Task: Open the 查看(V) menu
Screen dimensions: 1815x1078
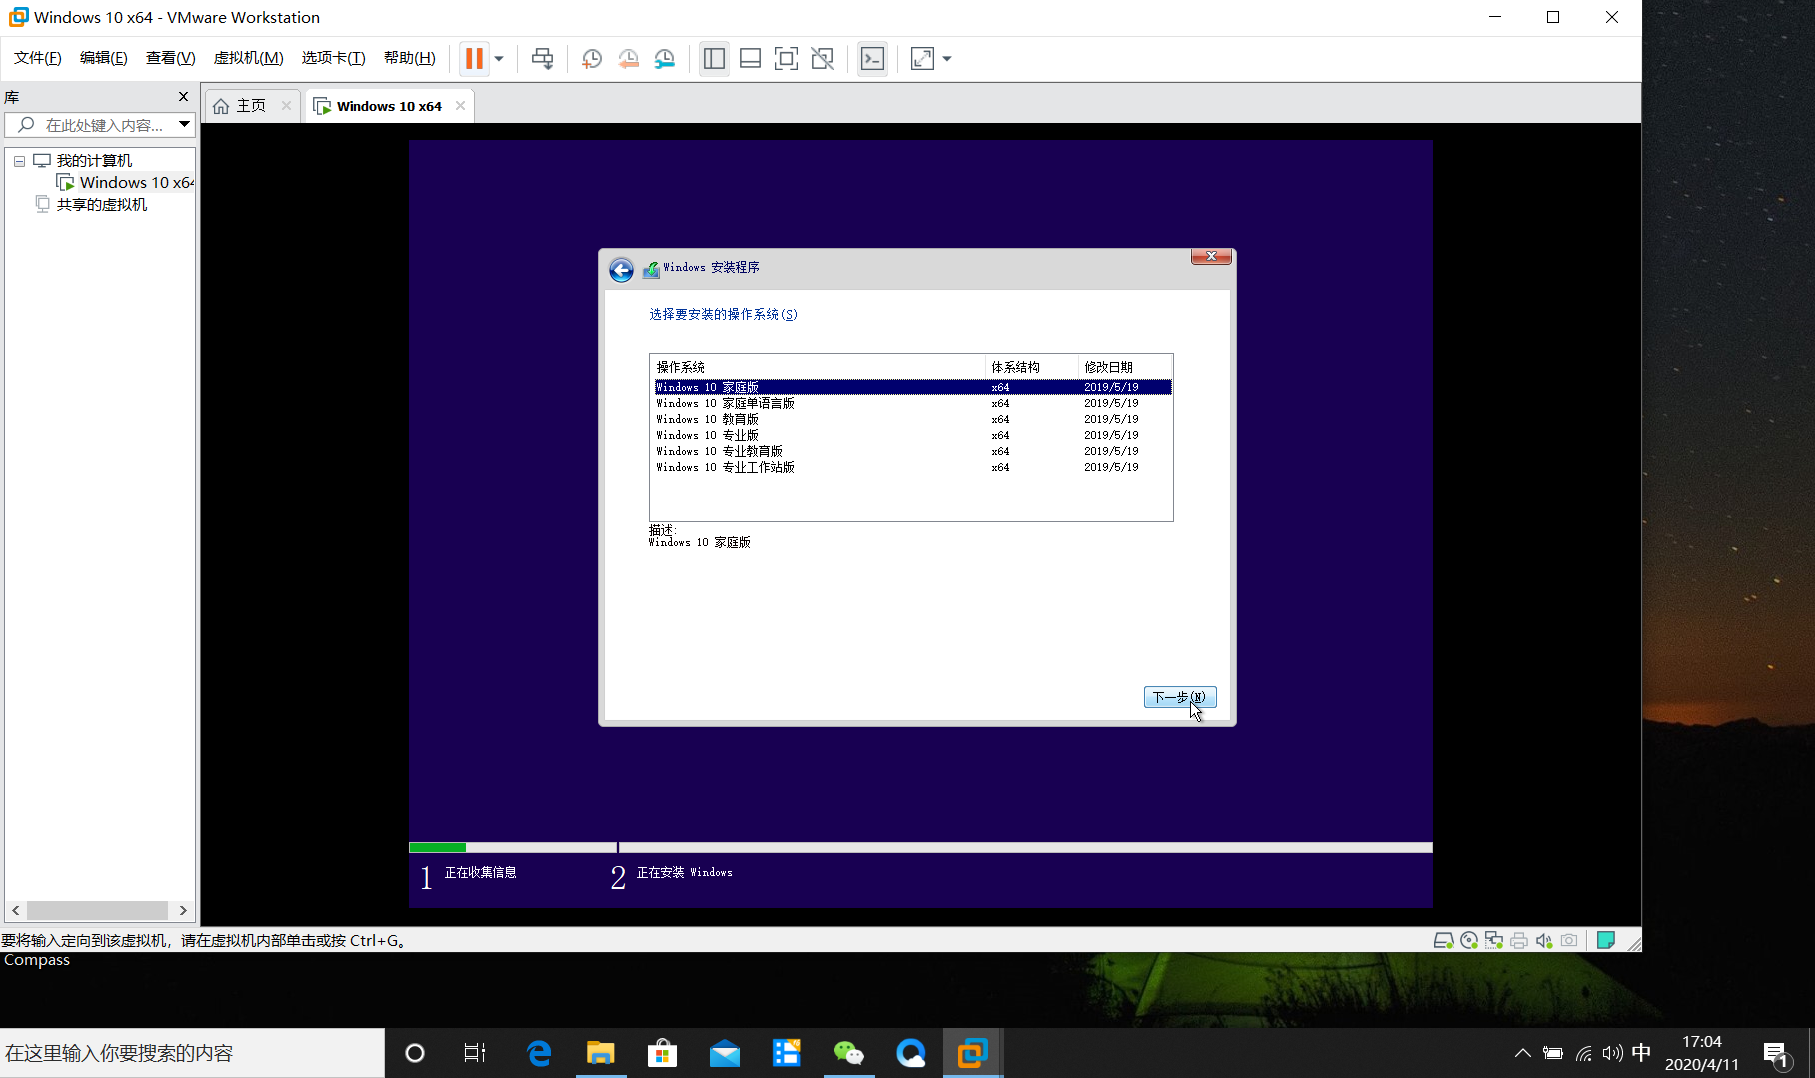Action: coord(171,58)
